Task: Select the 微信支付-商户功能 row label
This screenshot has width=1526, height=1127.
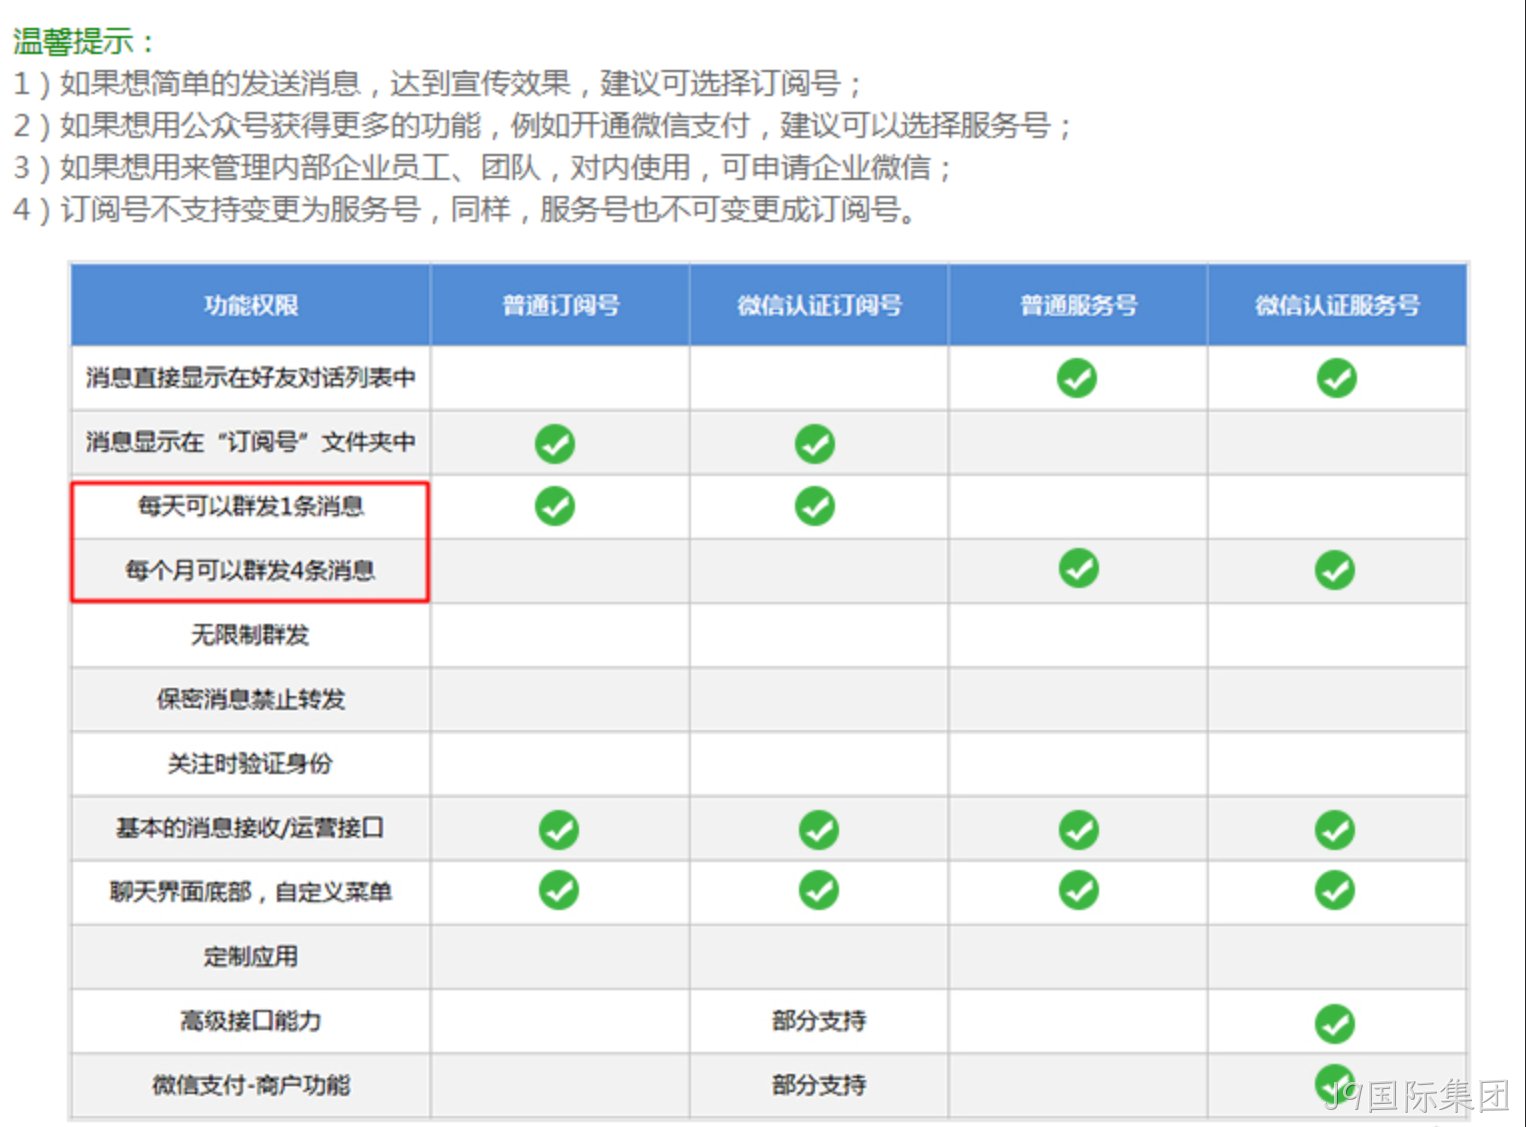Action: (x=251, y=1085)
